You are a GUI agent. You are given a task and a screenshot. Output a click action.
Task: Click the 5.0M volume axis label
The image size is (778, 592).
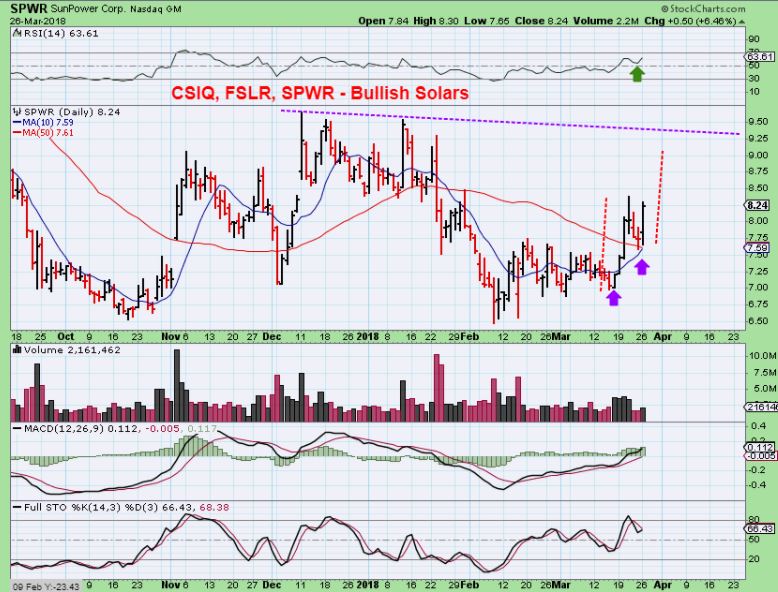(764, 389)
